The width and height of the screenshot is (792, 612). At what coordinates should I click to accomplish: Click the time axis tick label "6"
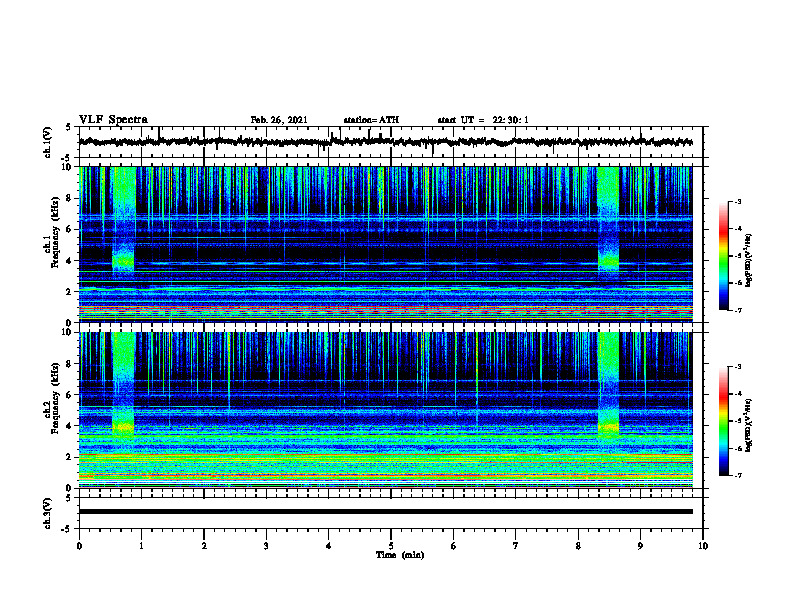pyautogui.click(x=454, y=546)
